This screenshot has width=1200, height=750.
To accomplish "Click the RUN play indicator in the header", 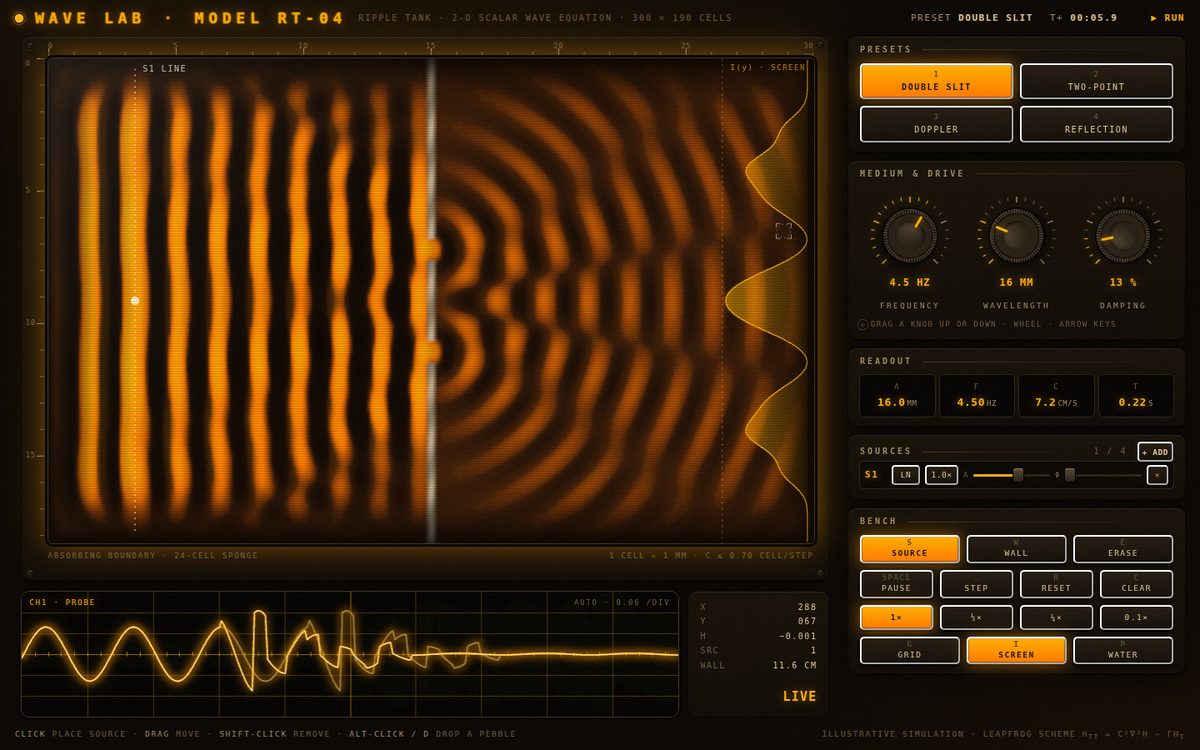I will [1168, 18].
